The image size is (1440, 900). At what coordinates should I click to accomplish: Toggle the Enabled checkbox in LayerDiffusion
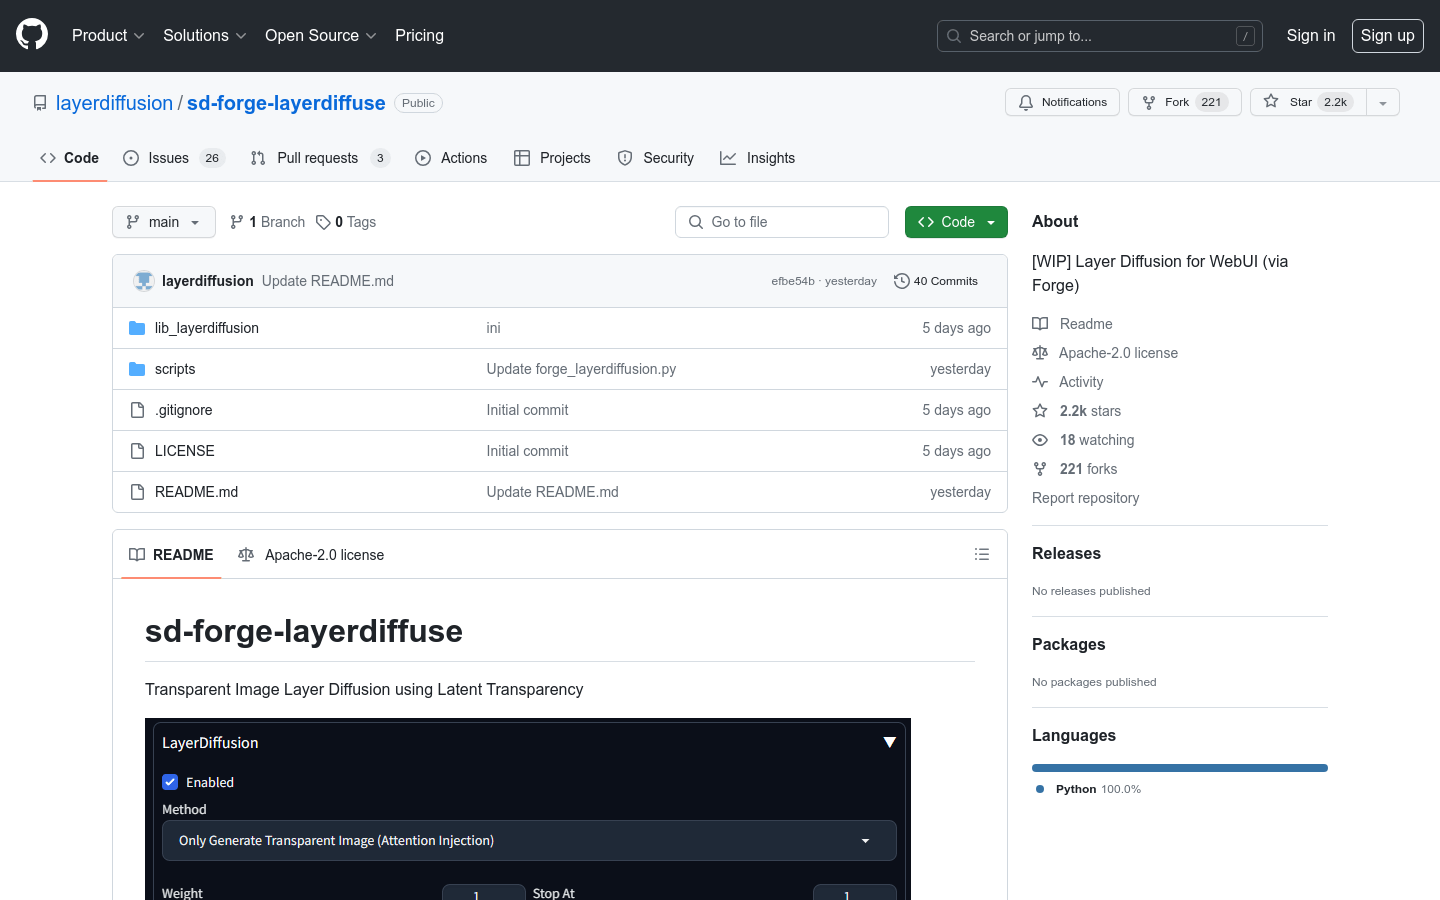170,782
